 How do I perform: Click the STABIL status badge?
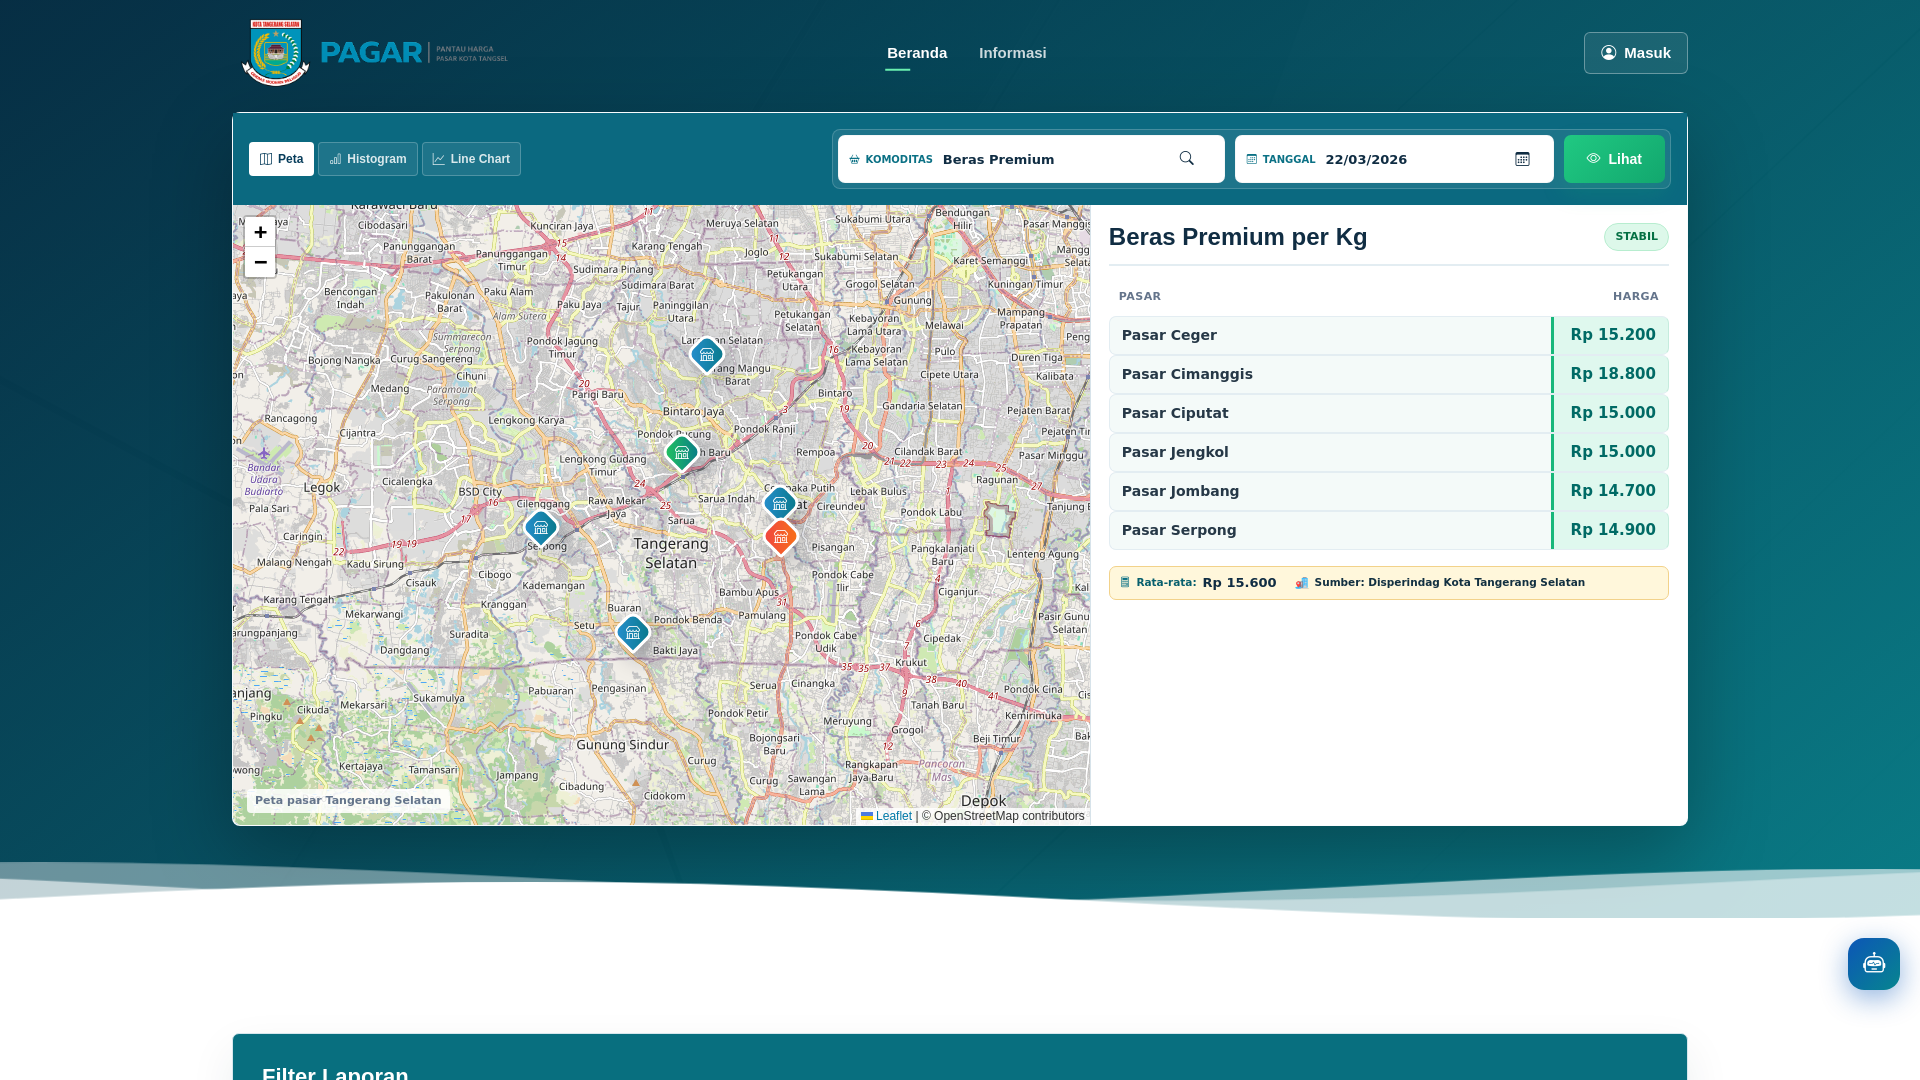[1636, 237]
